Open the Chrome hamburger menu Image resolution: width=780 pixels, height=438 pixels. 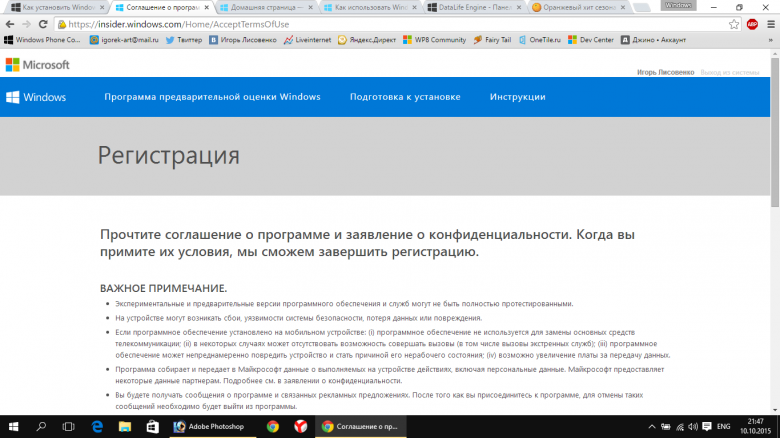(771, 24)
